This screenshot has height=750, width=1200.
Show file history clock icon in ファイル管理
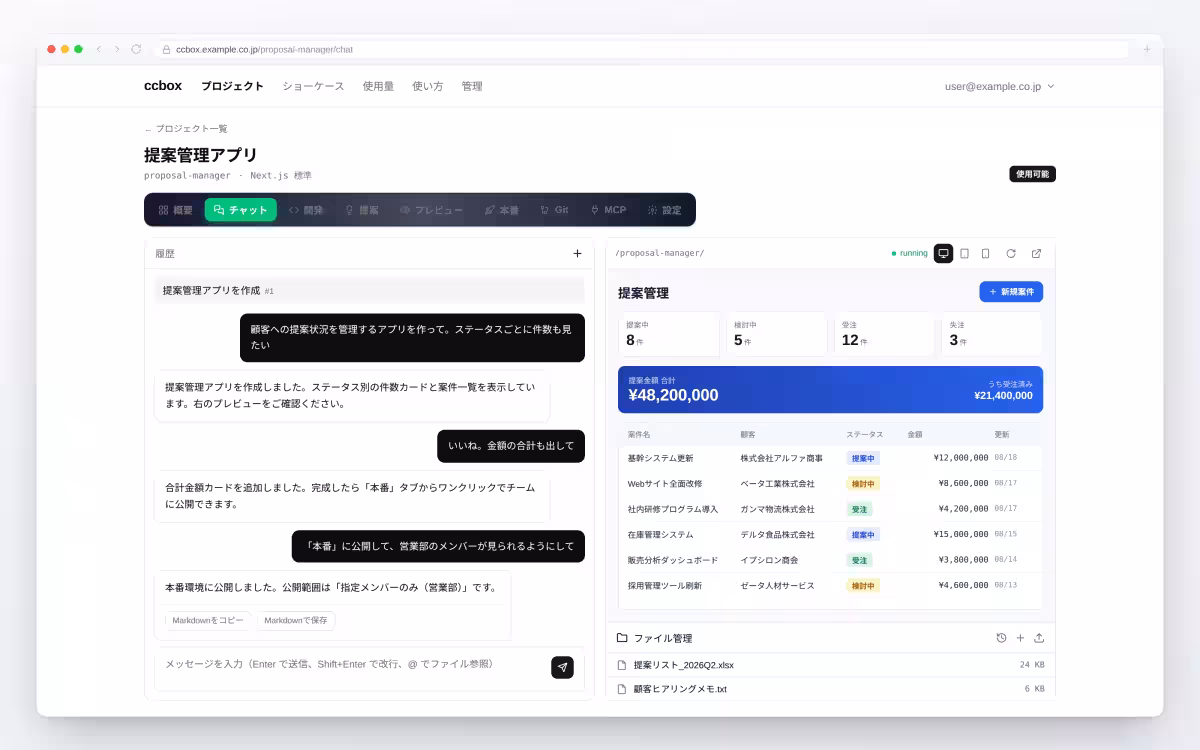pos(1001,638)
